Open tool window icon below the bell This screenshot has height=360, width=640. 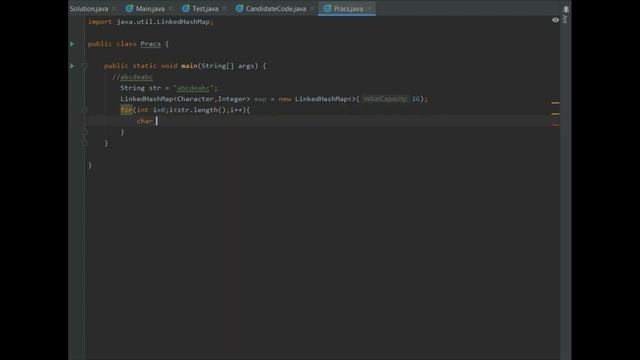coord(565,20)
